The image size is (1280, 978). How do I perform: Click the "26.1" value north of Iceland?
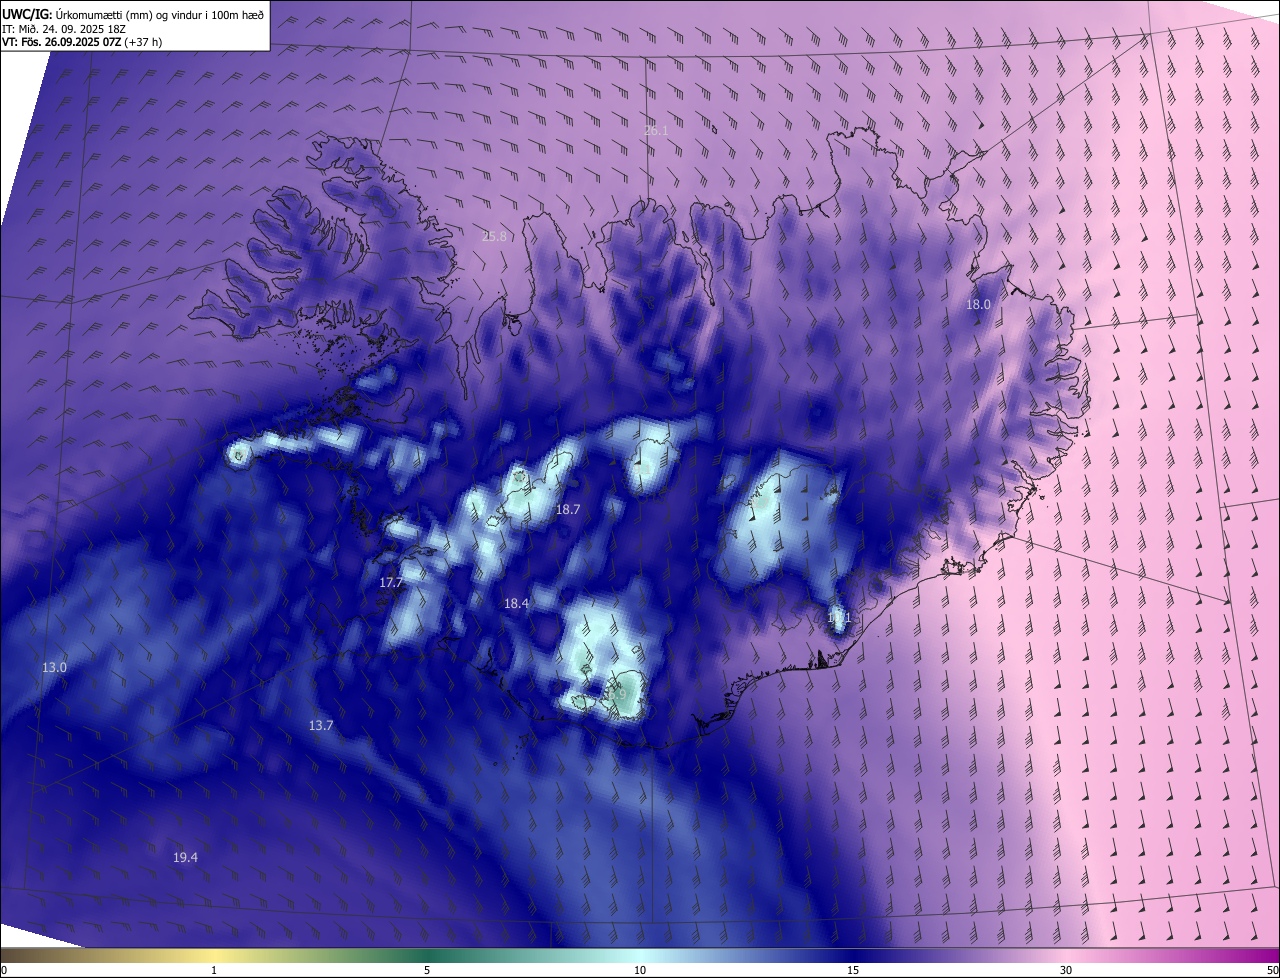[656, 131]
